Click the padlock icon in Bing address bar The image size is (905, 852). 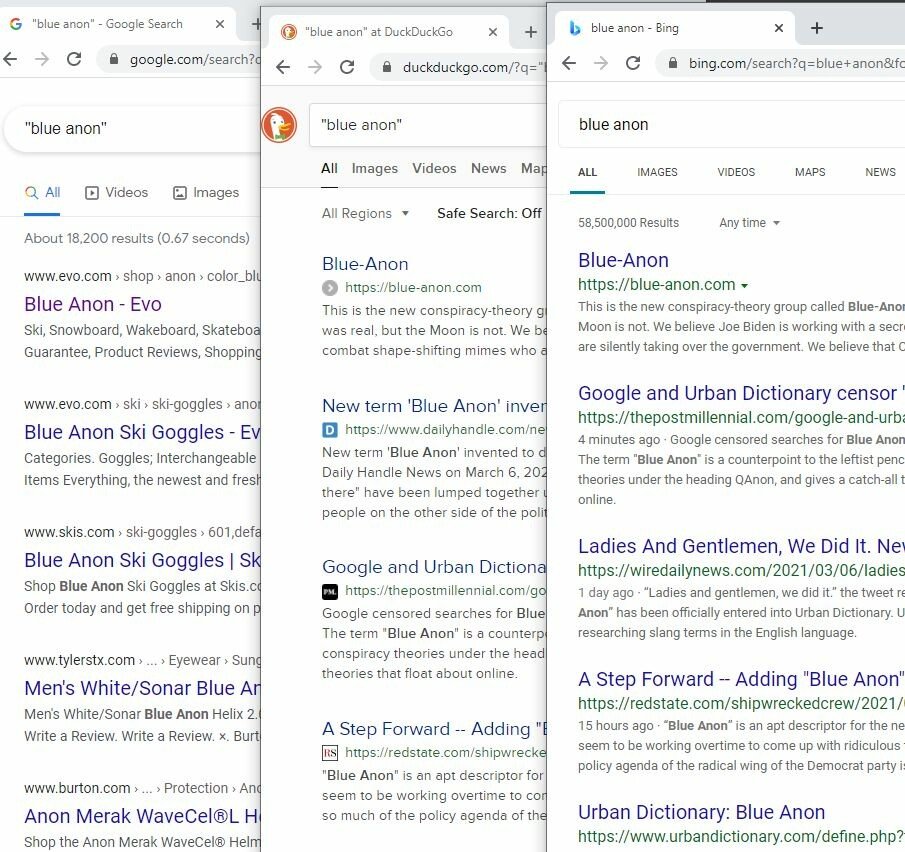(x=673, y=63)
